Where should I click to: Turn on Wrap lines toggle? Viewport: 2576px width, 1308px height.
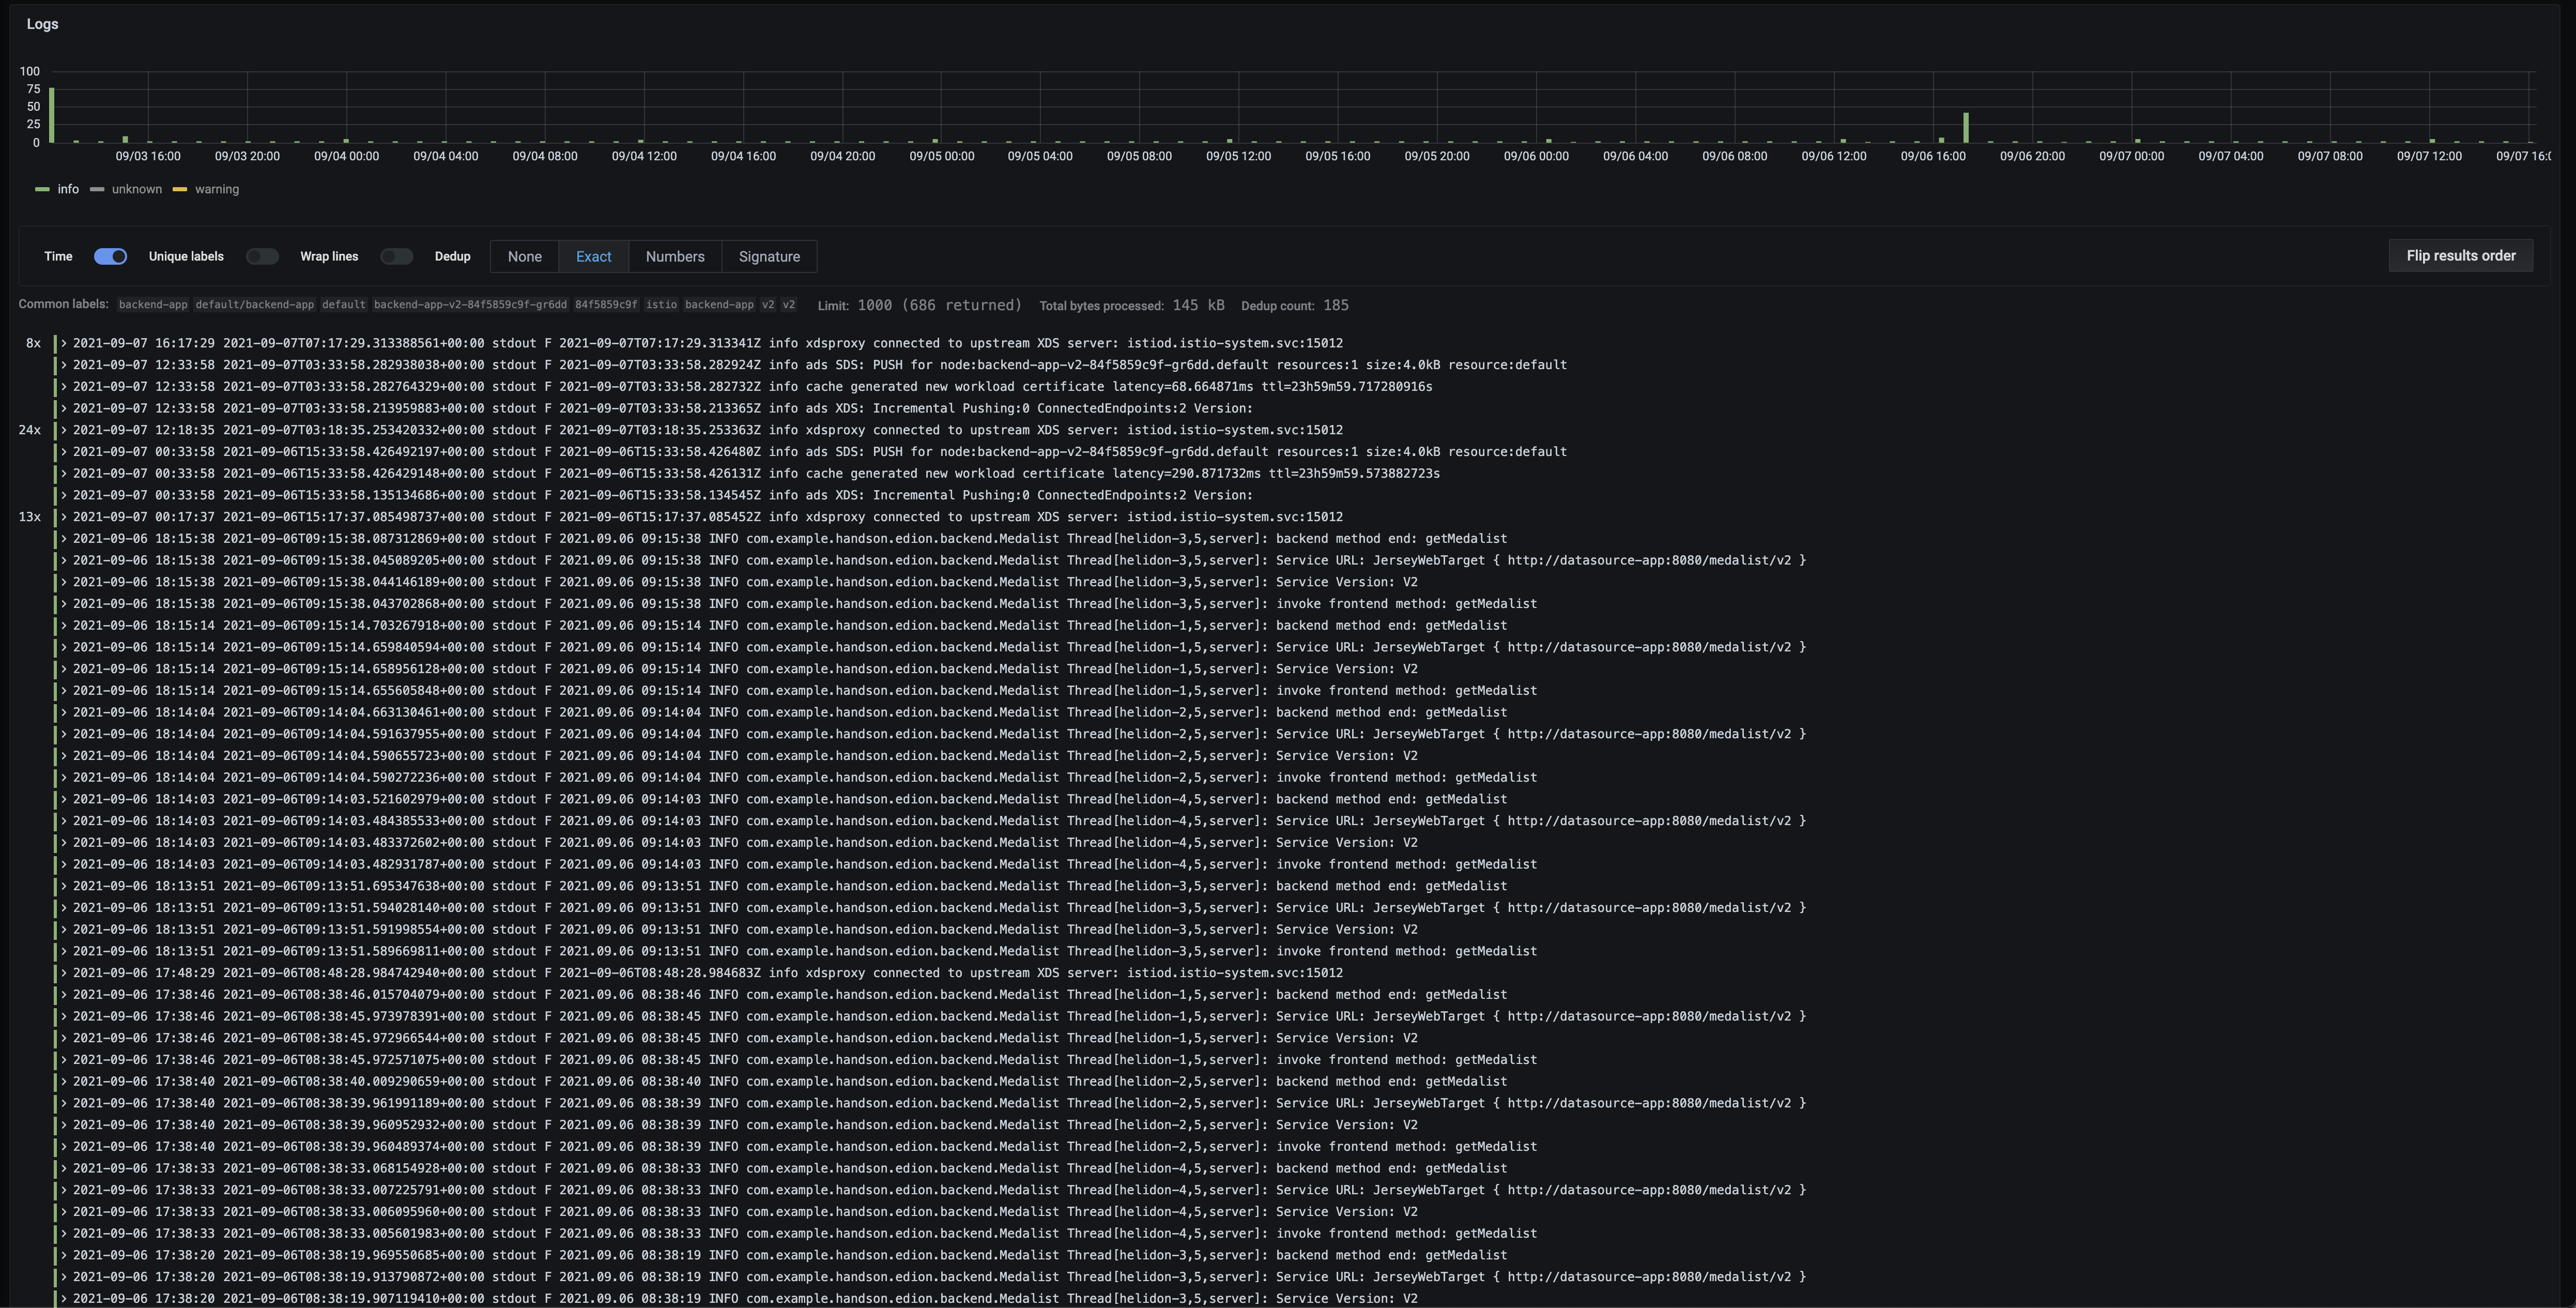point(396,257)
